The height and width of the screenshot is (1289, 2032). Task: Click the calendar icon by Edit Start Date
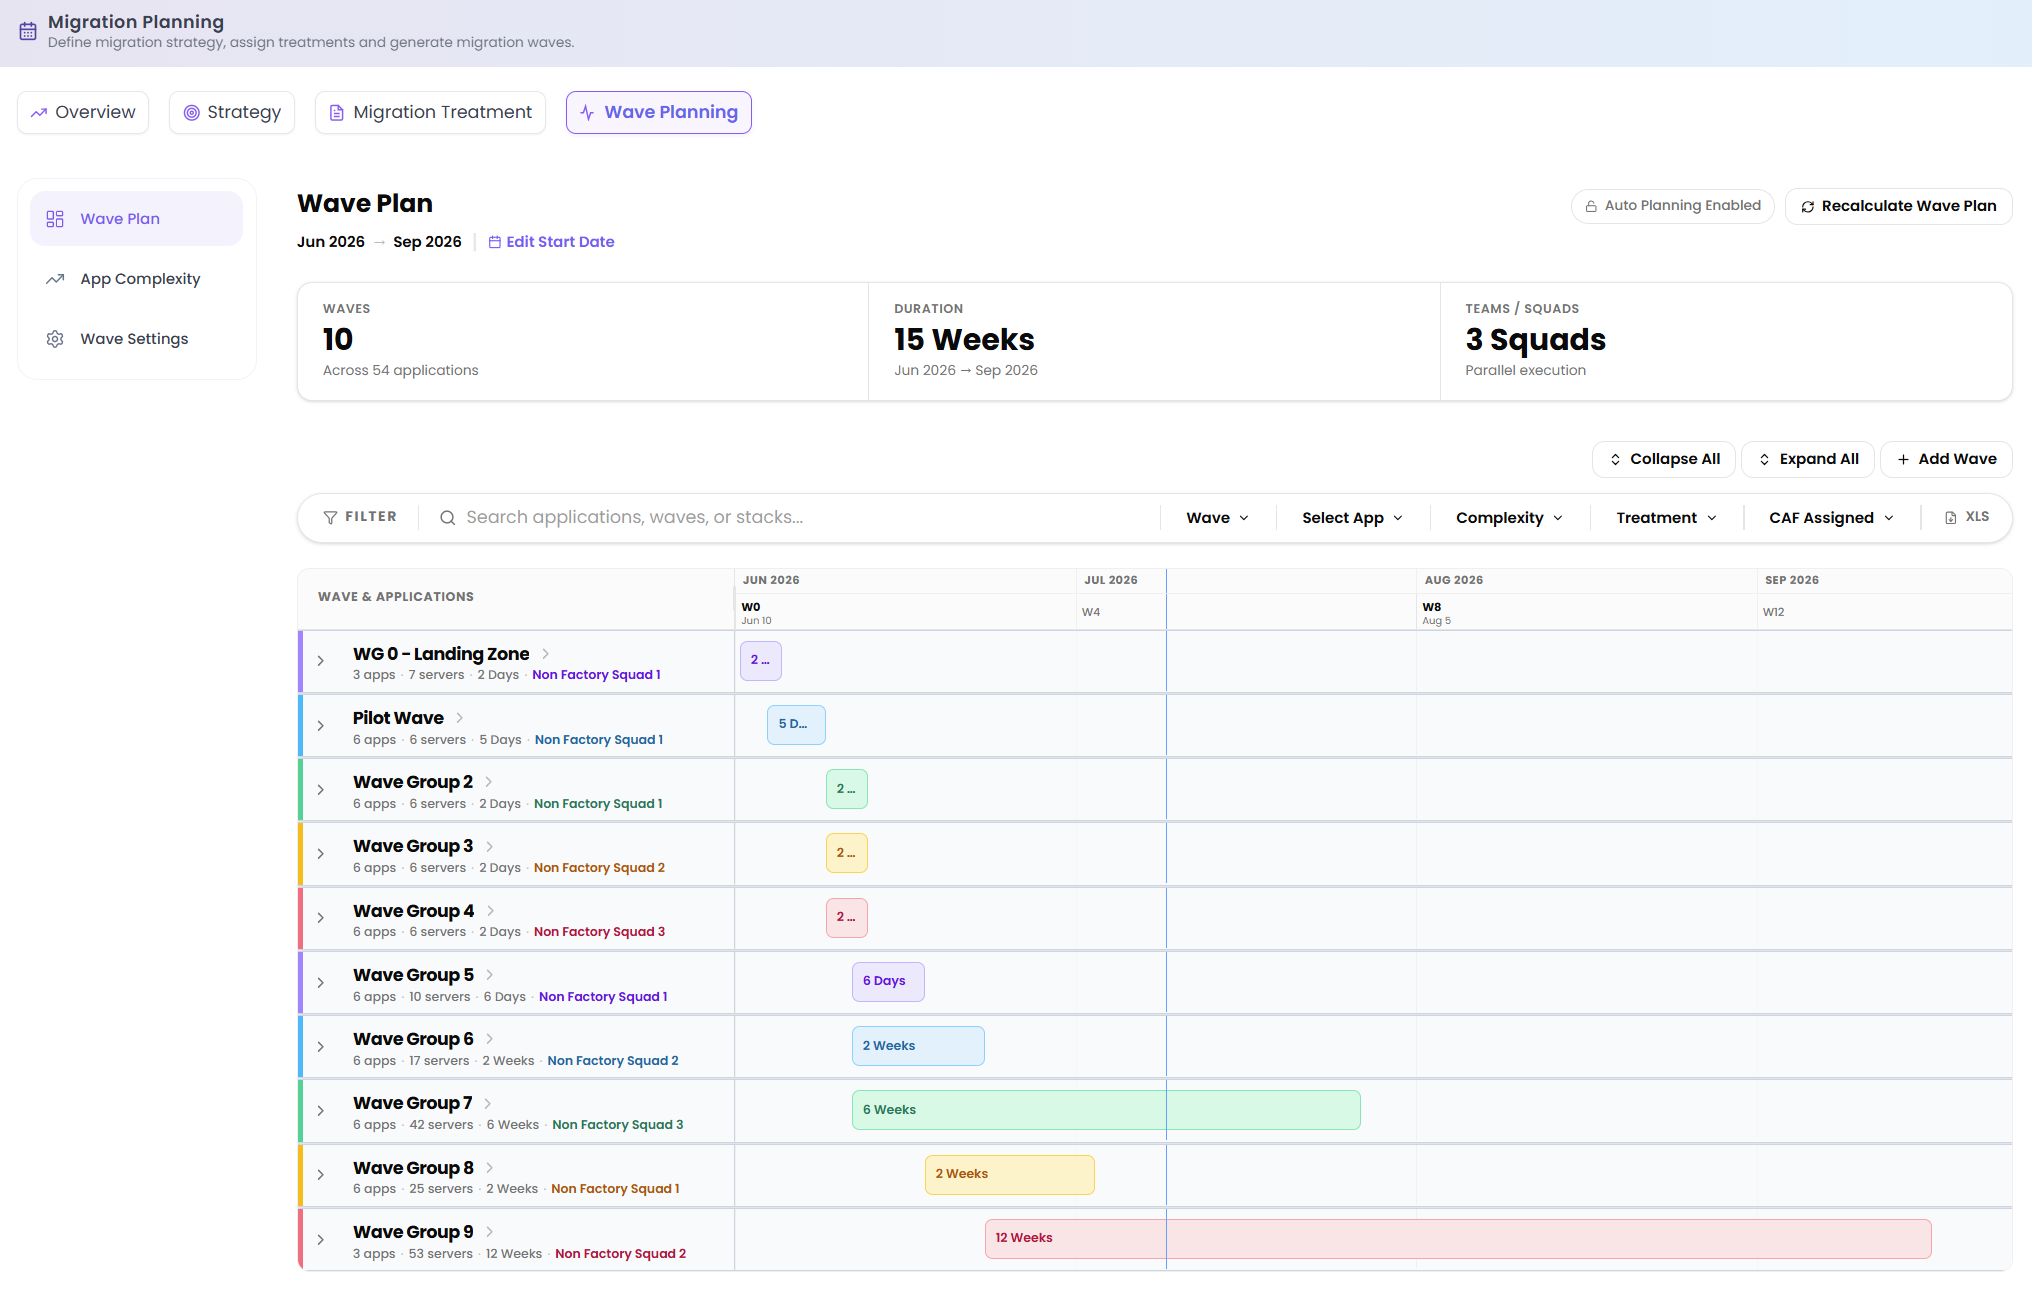coord(494,242)
